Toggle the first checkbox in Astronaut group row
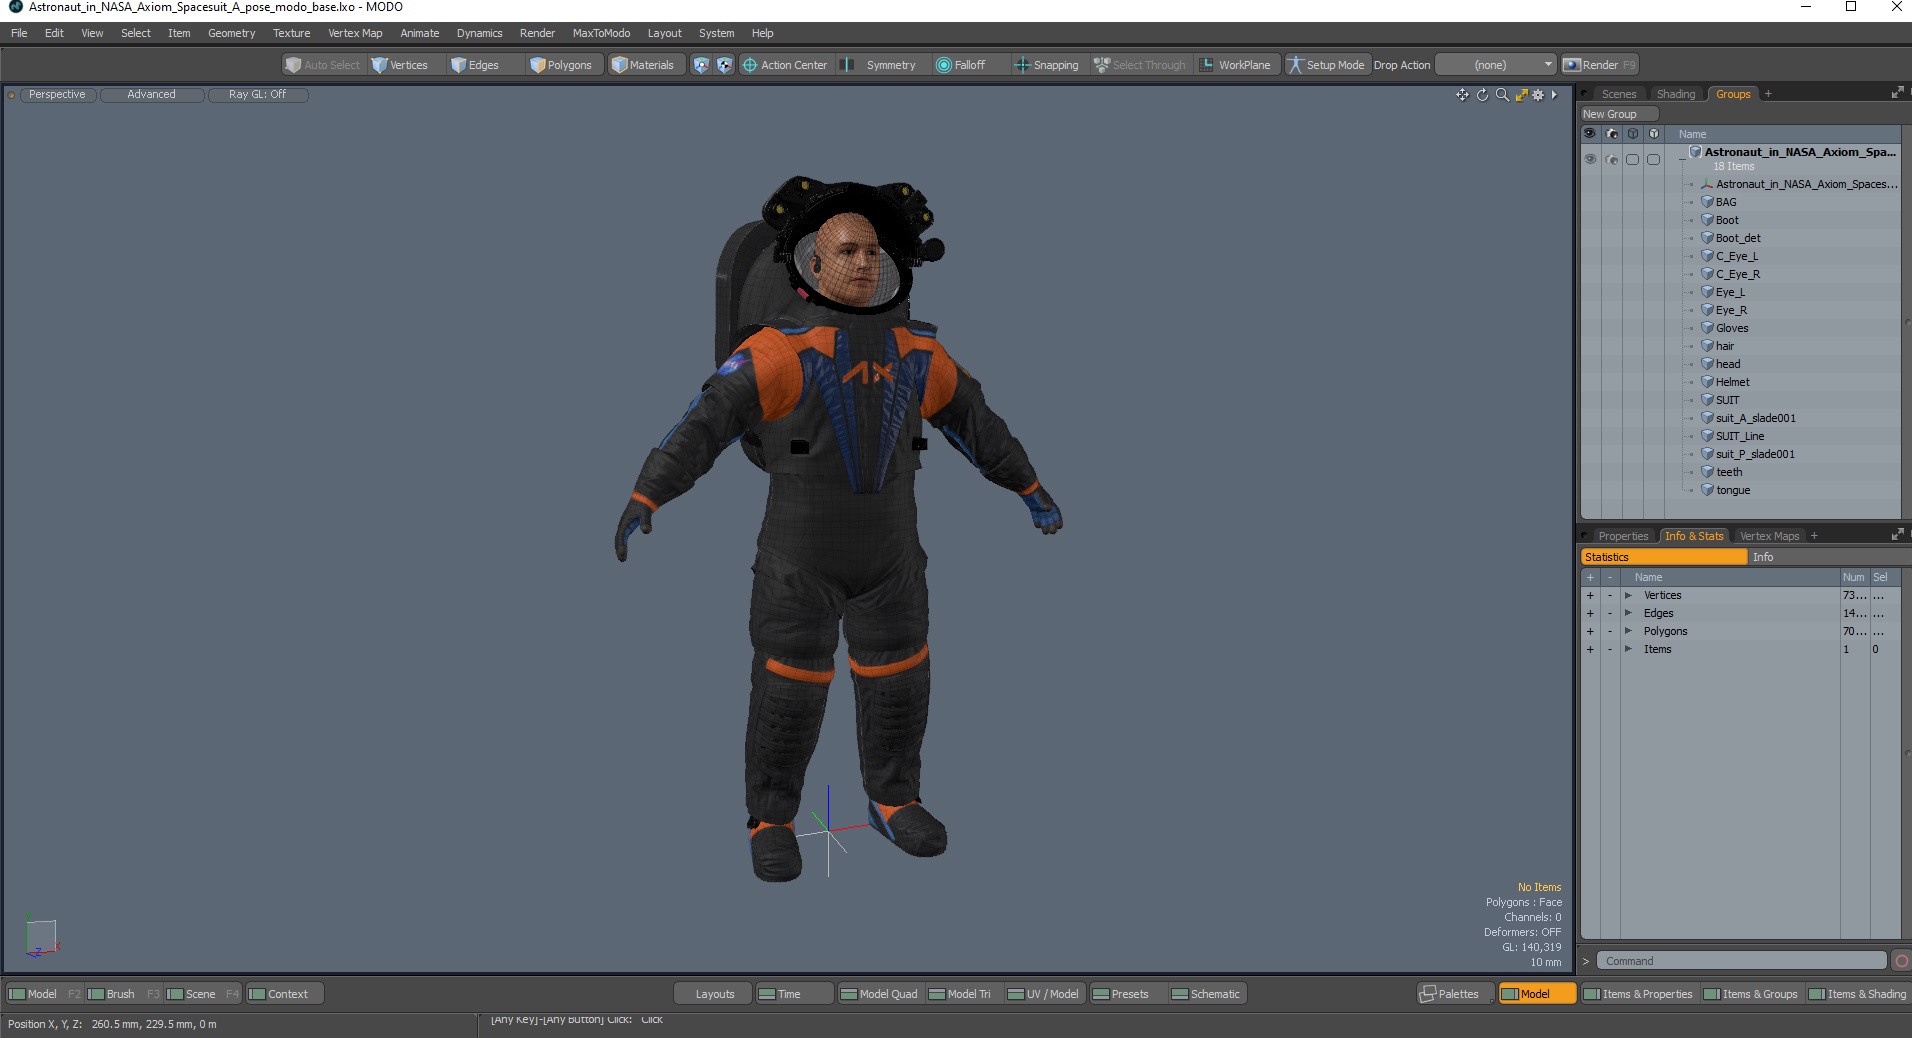This screenshot has width=1912, height=1038. [x=1632, y=159]
